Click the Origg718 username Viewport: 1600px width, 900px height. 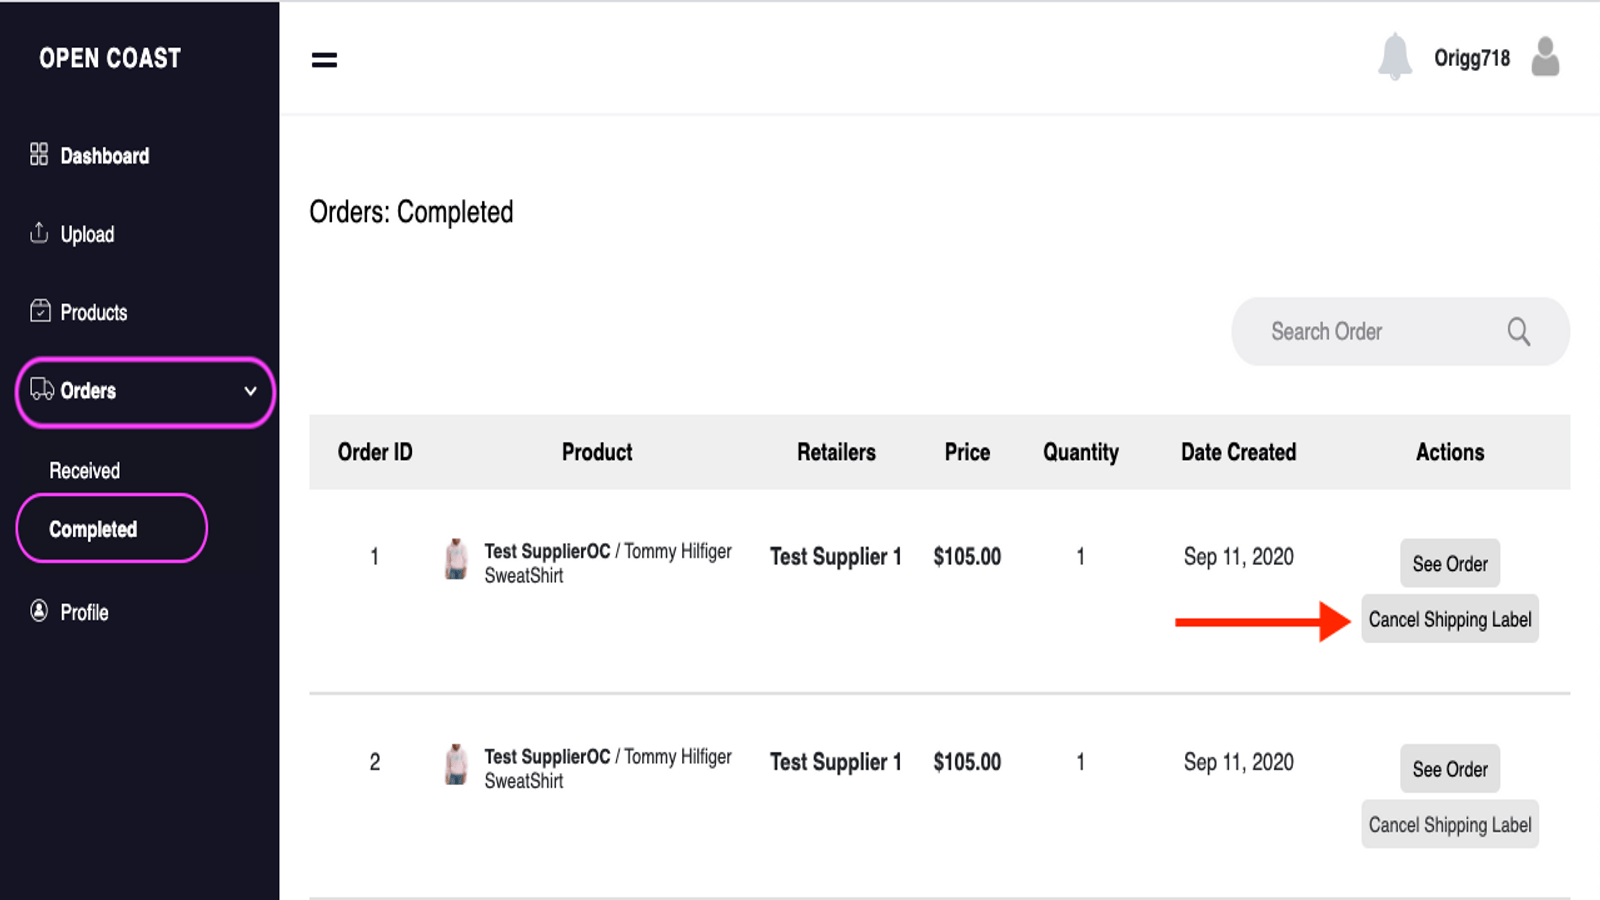point(1471,58)
